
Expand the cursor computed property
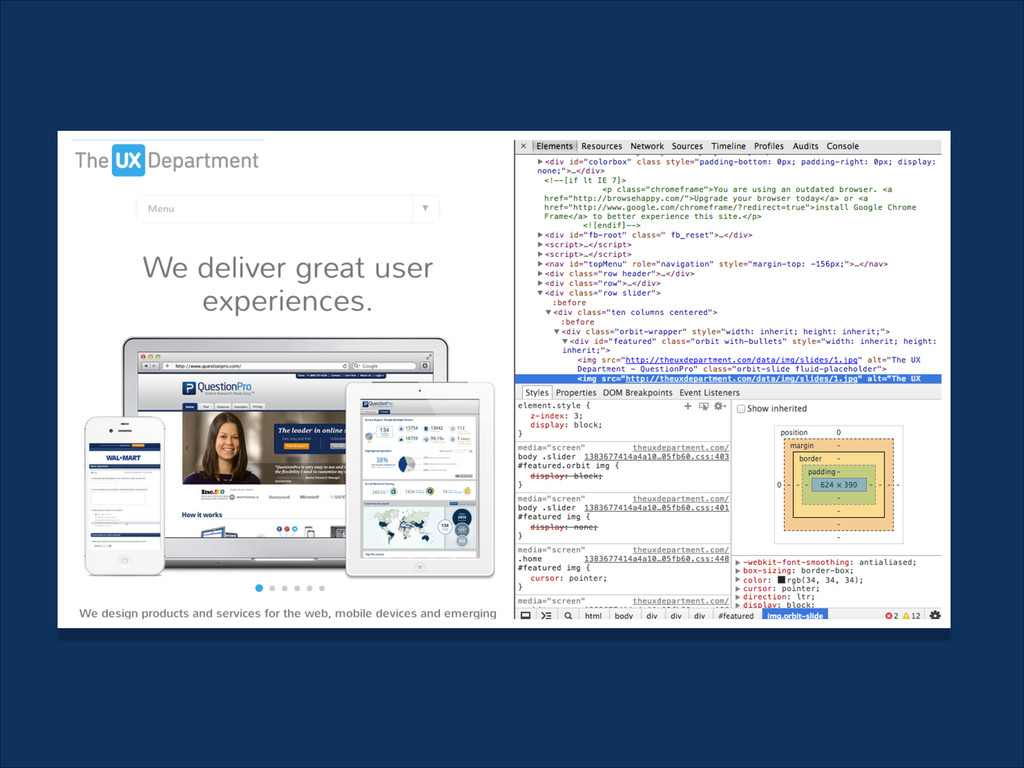pos(738,588)
